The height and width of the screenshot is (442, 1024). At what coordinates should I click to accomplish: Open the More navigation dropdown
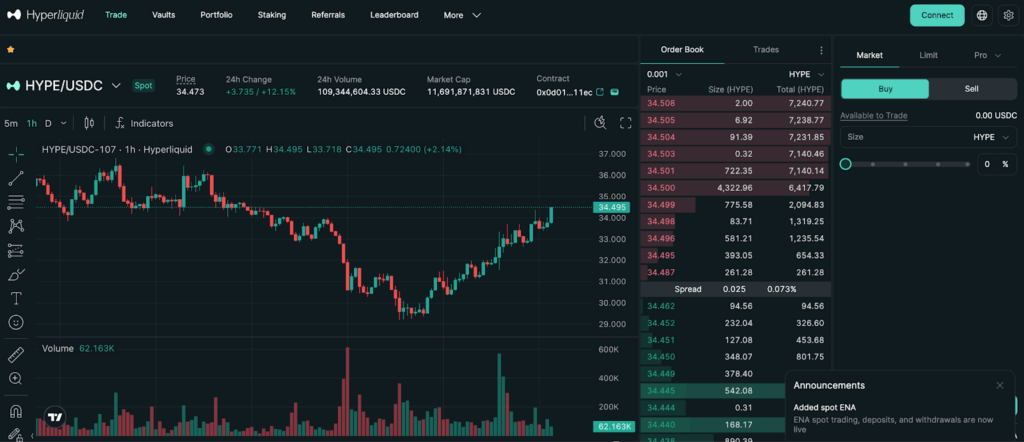click(x=462, y=15)
